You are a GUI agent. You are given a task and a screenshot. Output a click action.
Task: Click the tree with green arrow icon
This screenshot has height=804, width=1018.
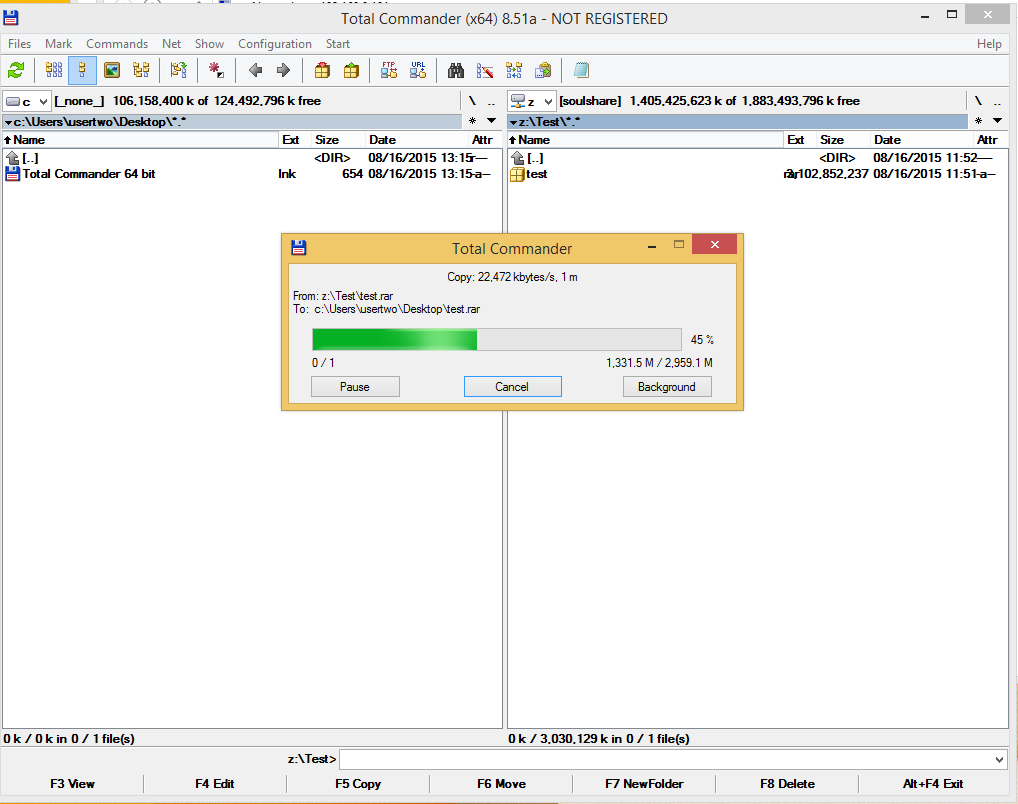pos(179,70)
